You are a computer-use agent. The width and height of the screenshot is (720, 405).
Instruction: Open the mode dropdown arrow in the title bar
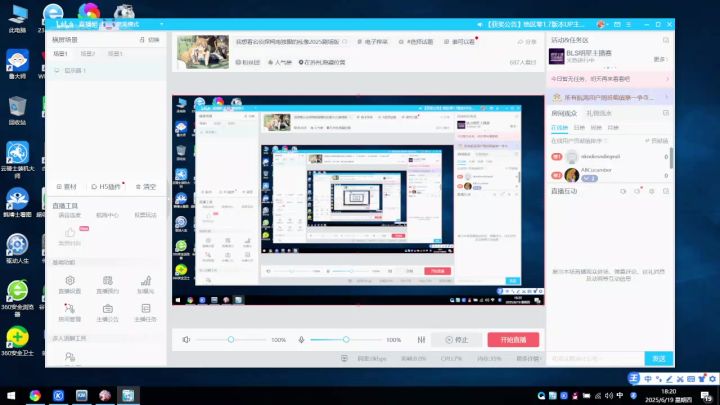(162, 24)
